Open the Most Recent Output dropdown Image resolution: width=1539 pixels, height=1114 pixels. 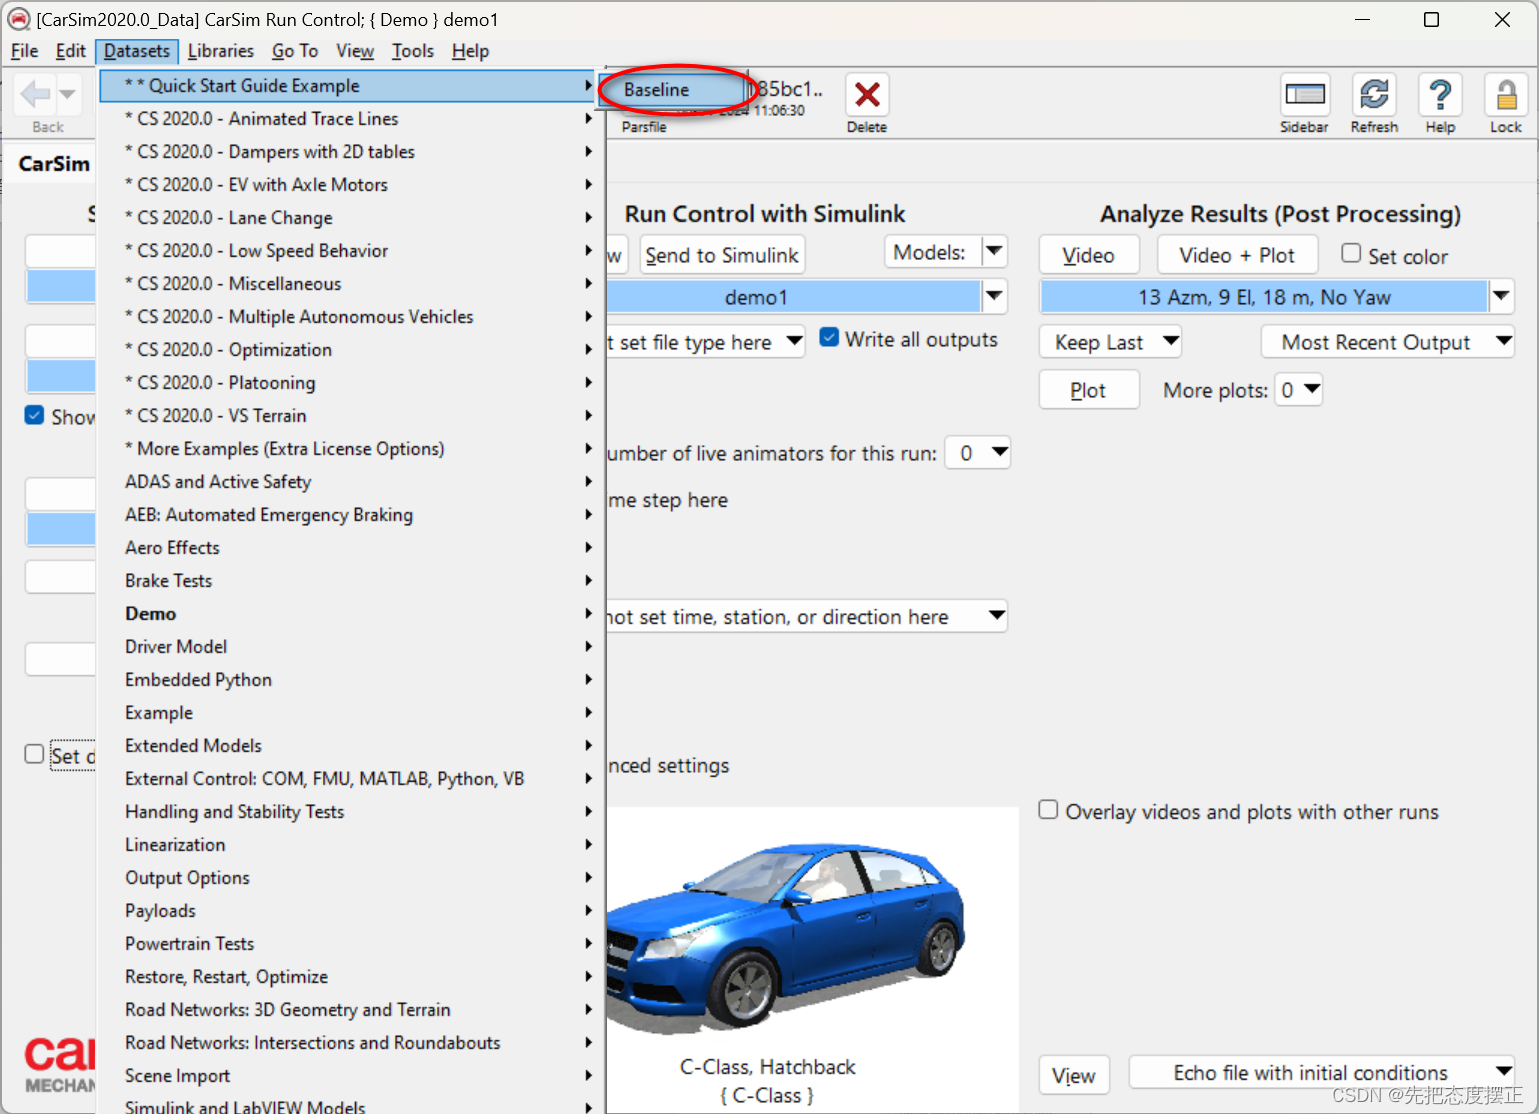[x=1388, y=342]
